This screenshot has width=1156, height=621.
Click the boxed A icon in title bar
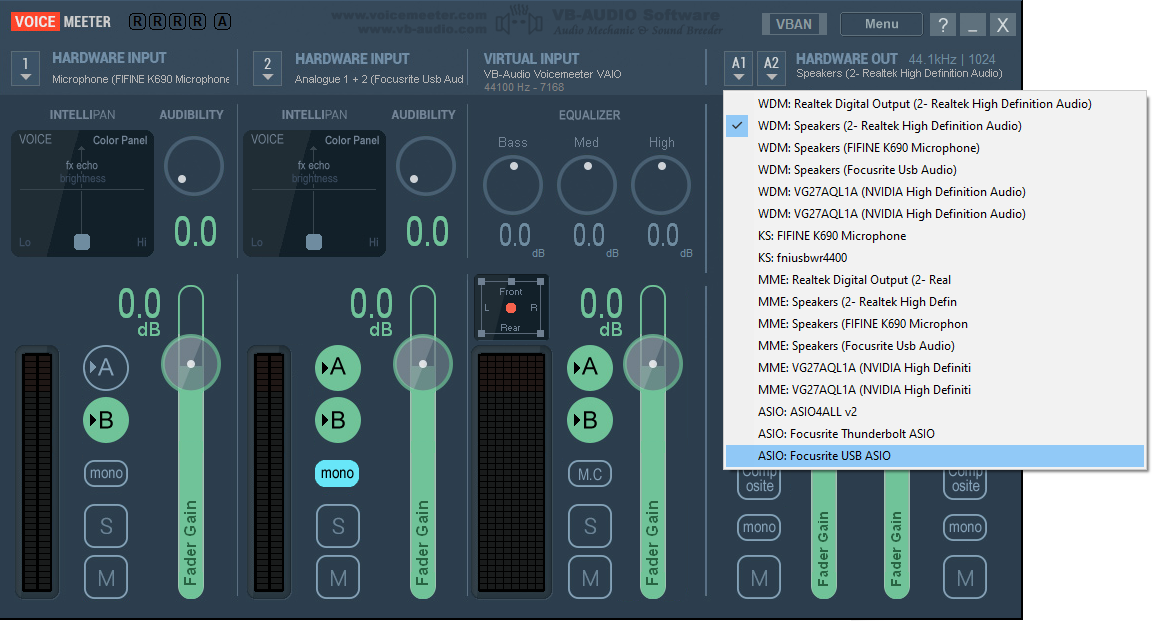222,21
